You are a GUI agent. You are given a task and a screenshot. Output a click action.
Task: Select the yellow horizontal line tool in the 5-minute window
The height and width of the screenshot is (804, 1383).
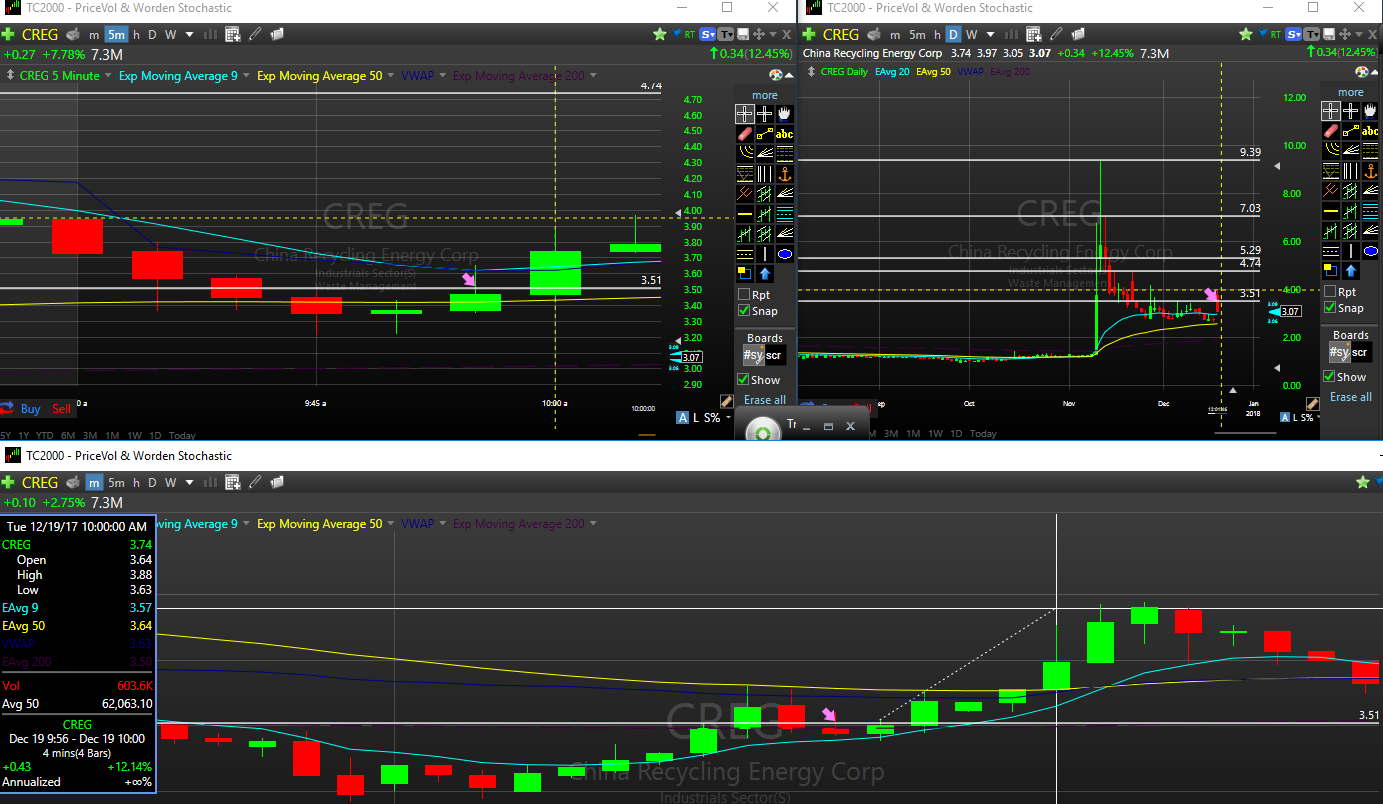pyautogui.click(x=744, y=213)
